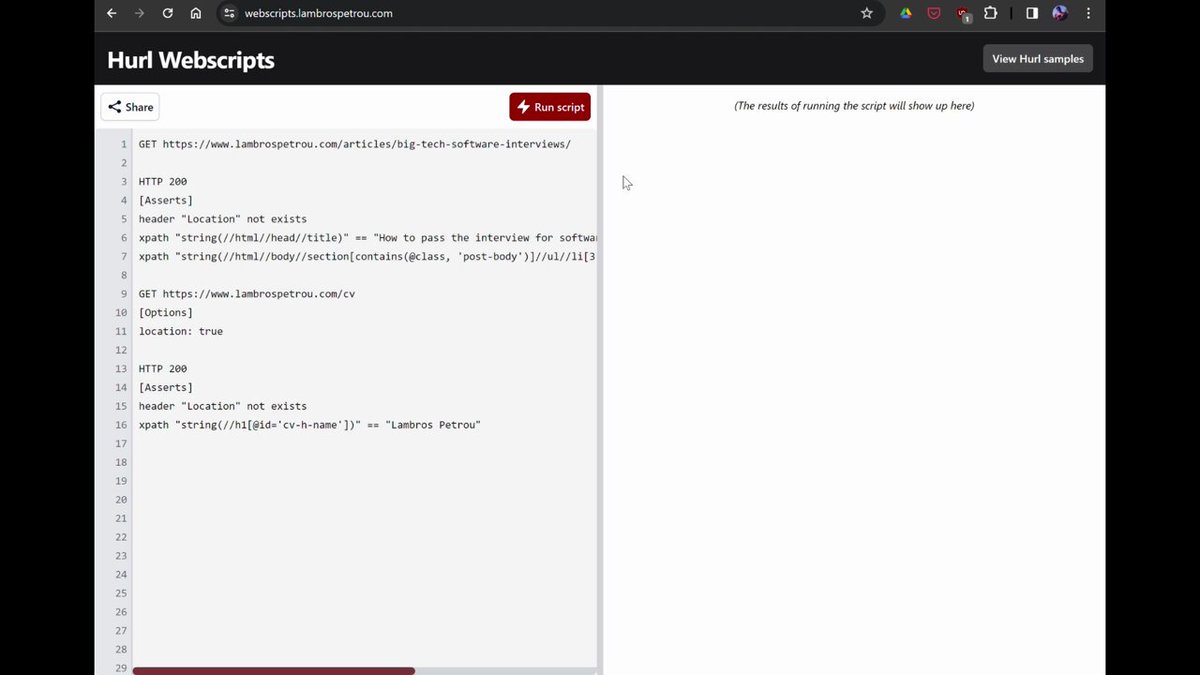The width and height of the screenshot is (1200, 675).
Task: Open Google Drive extension
Action: 905,13
